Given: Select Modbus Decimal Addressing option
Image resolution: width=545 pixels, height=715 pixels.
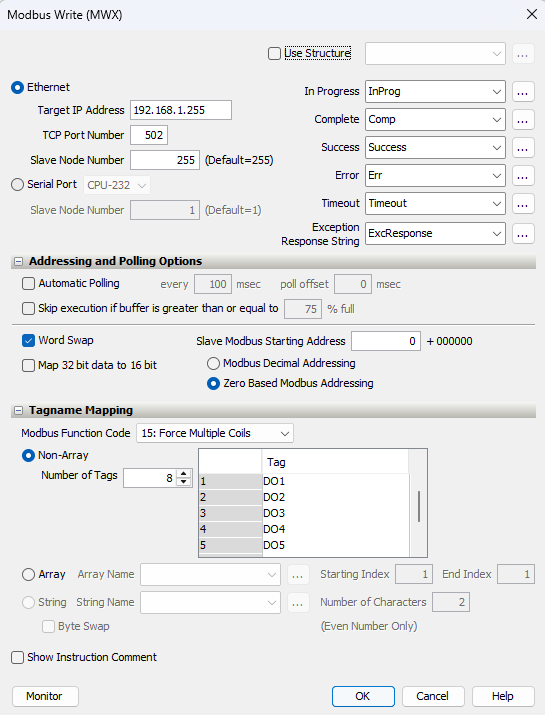Looking at the screenshot, I should pos(213,363).
